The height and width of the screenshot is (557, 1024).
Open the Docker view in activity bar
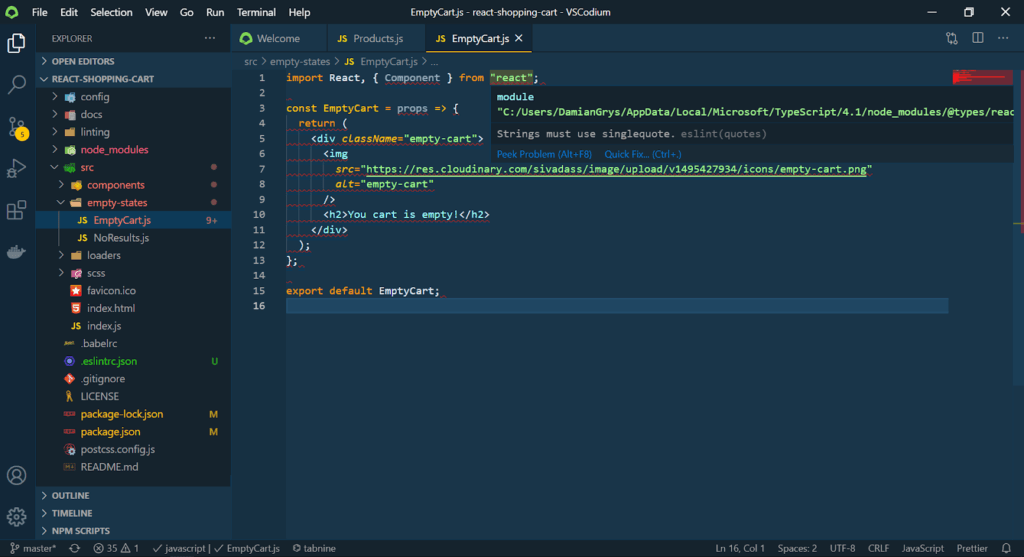click(x=16, y=252)
